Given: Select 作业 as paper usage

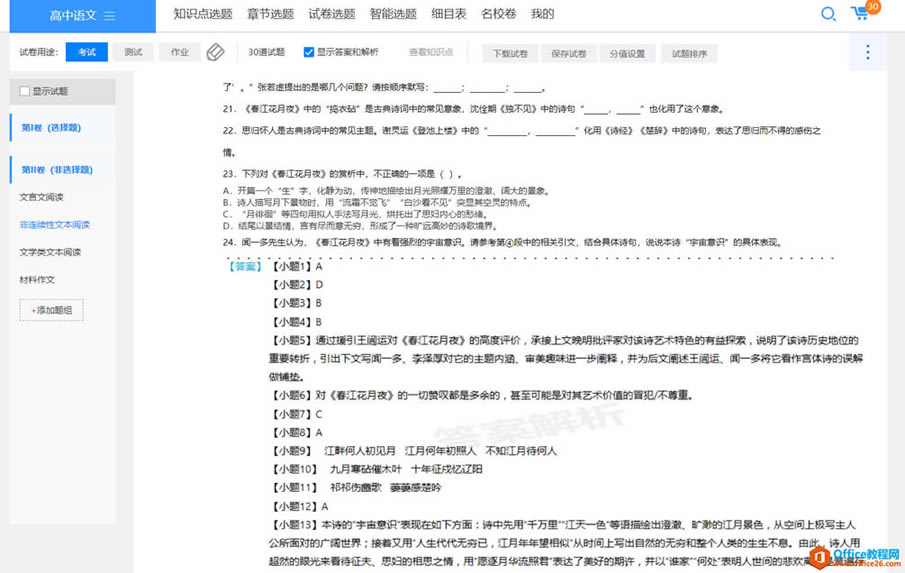Looking at the screenshot, I should pos(179,52).
